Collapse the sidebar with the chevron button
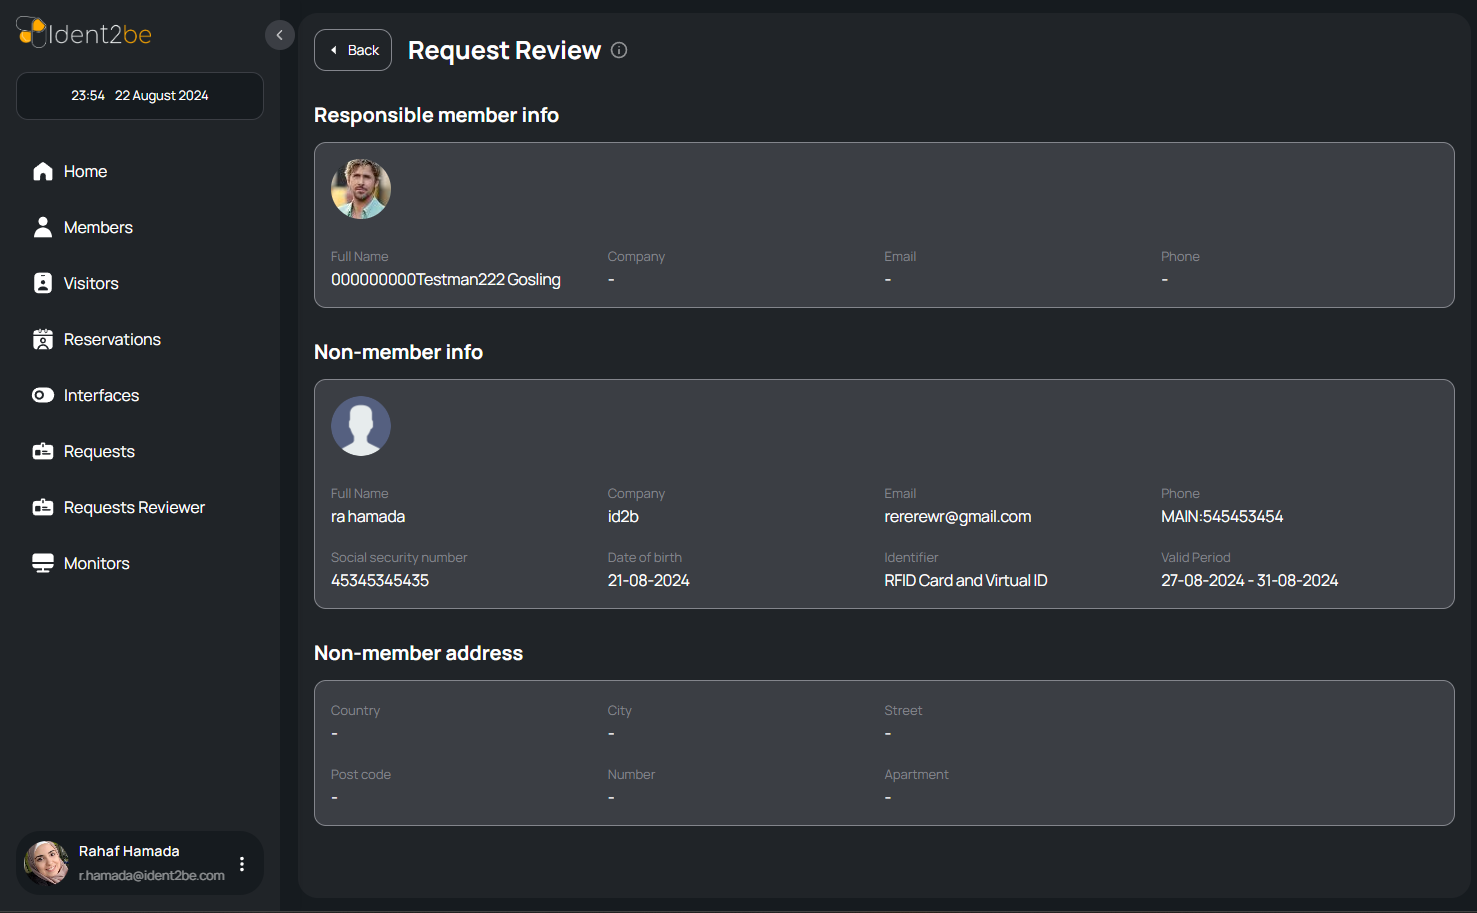Viewport: 1477px width, 913px height. coord(280,35)
